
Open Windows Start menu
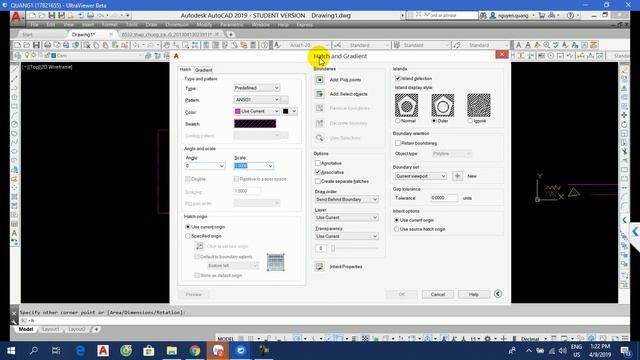(x=11, y=351)
